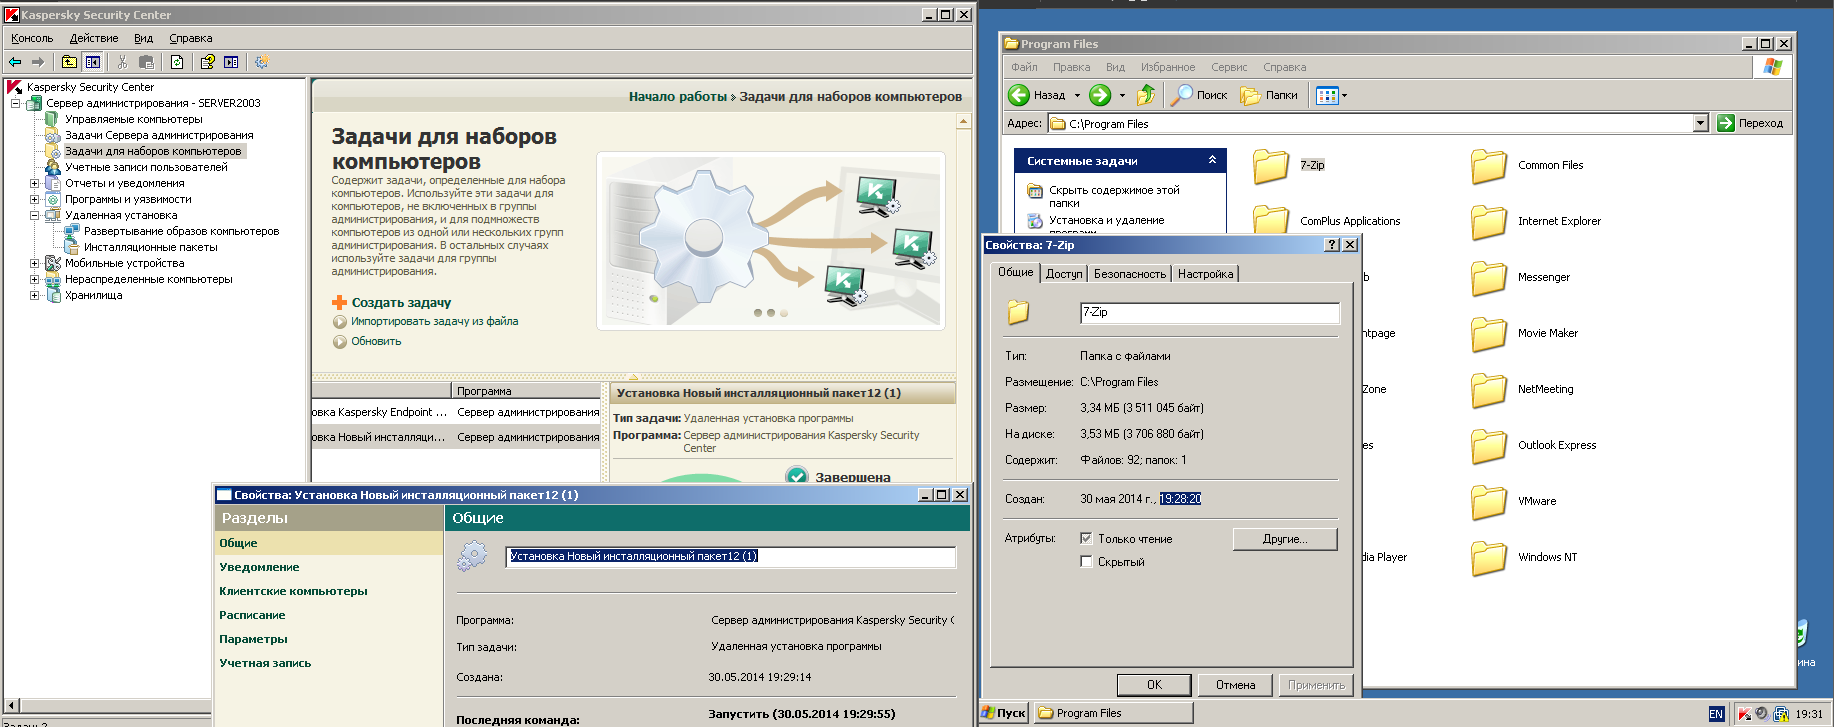Click the first carousel dot under illustration

[x=758, y=313]
